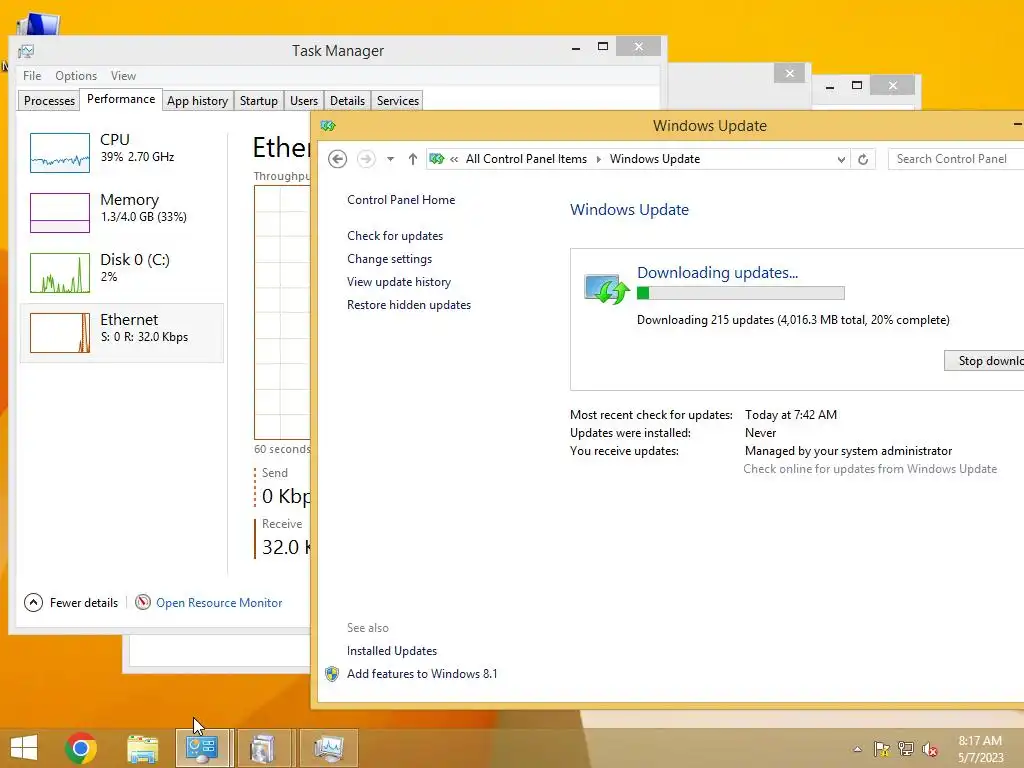The image size is (1024, 768).
Task: Show hidden tray icons arrow
Action: (x=857, y=749)
